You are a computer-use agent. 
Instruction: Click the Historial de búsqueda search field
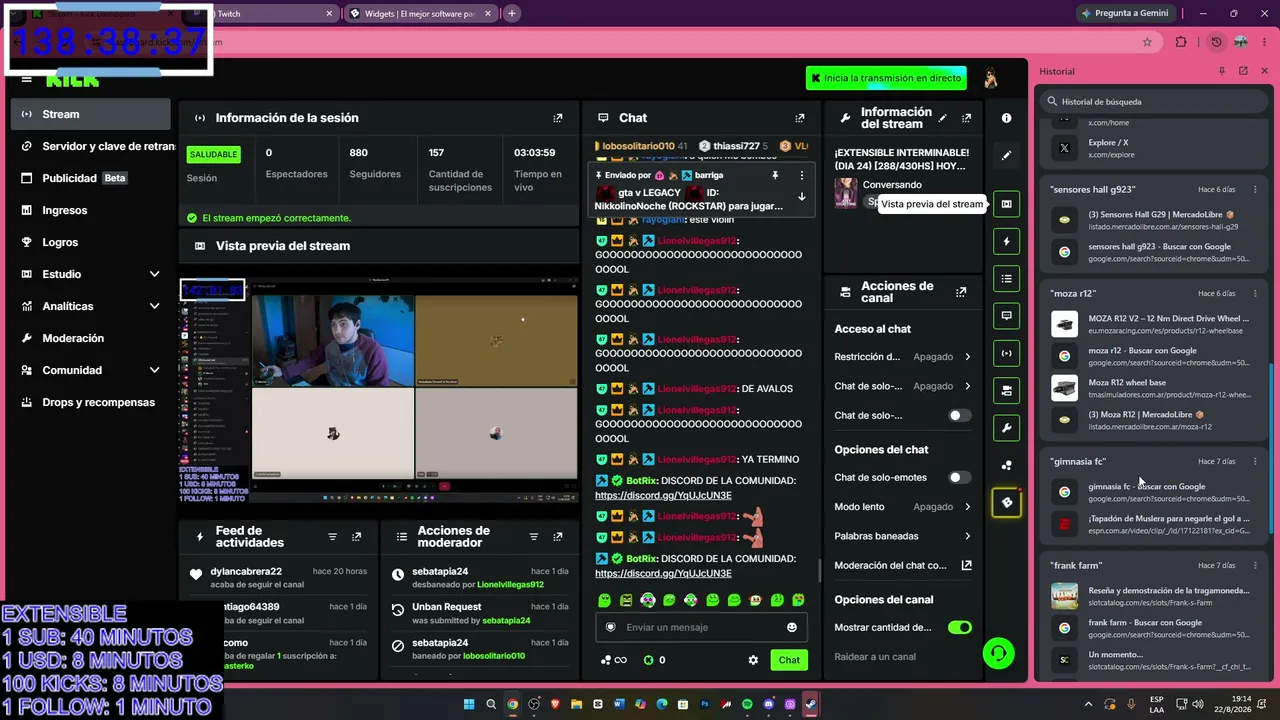1154,101
